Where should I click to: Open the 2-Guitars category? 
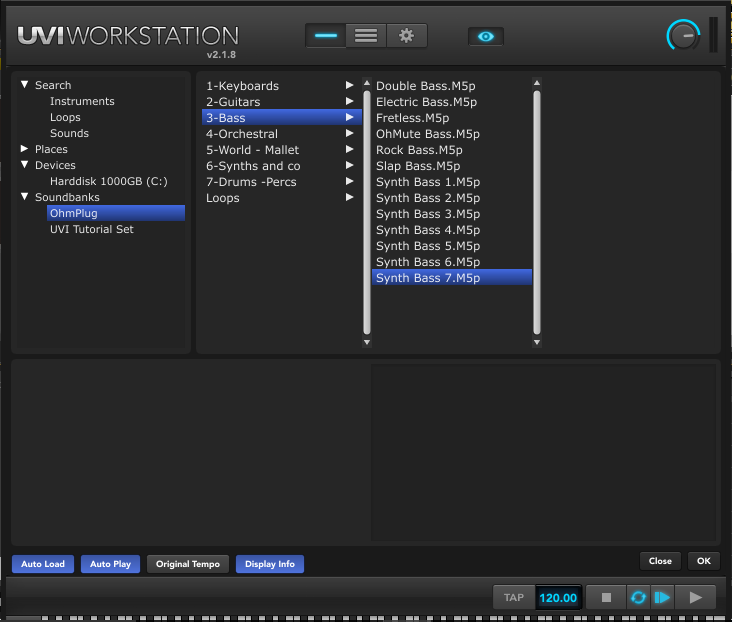tap(281, 102)
